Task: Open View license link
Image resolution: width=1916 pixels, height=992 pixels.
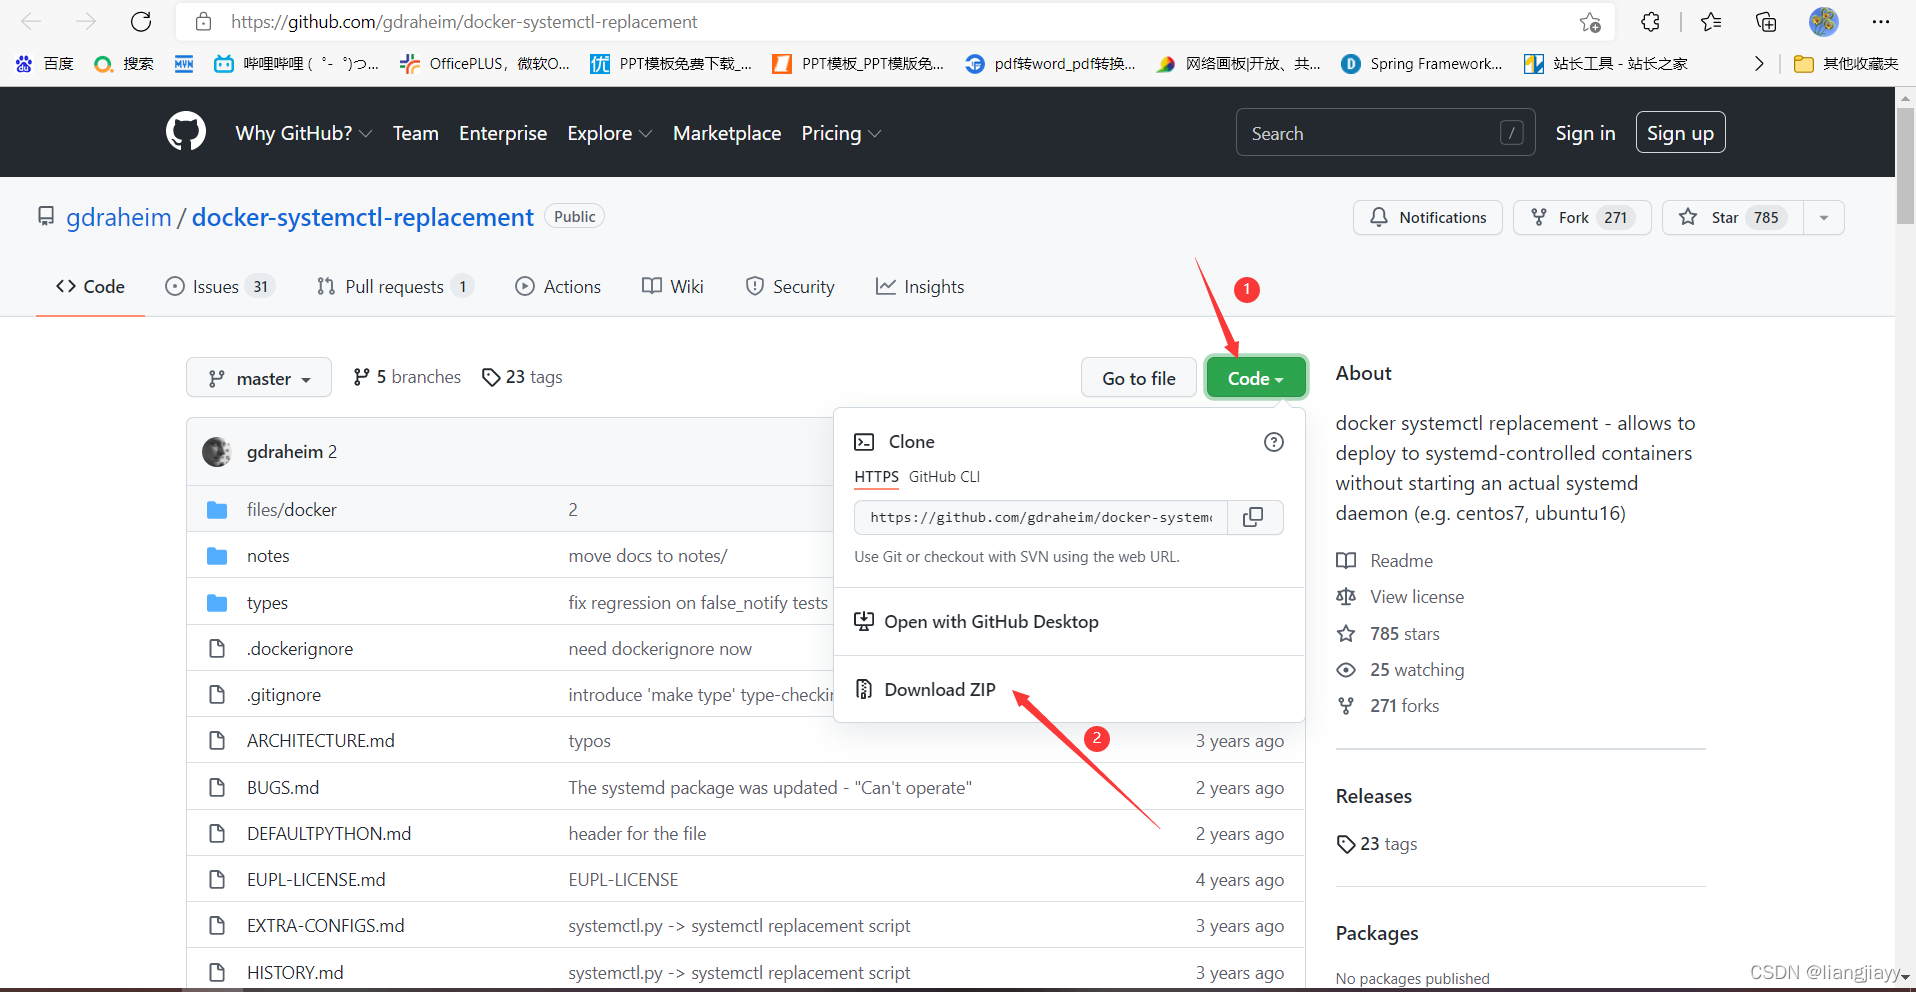Action: pyautogui.click(x=1400, y=597)
